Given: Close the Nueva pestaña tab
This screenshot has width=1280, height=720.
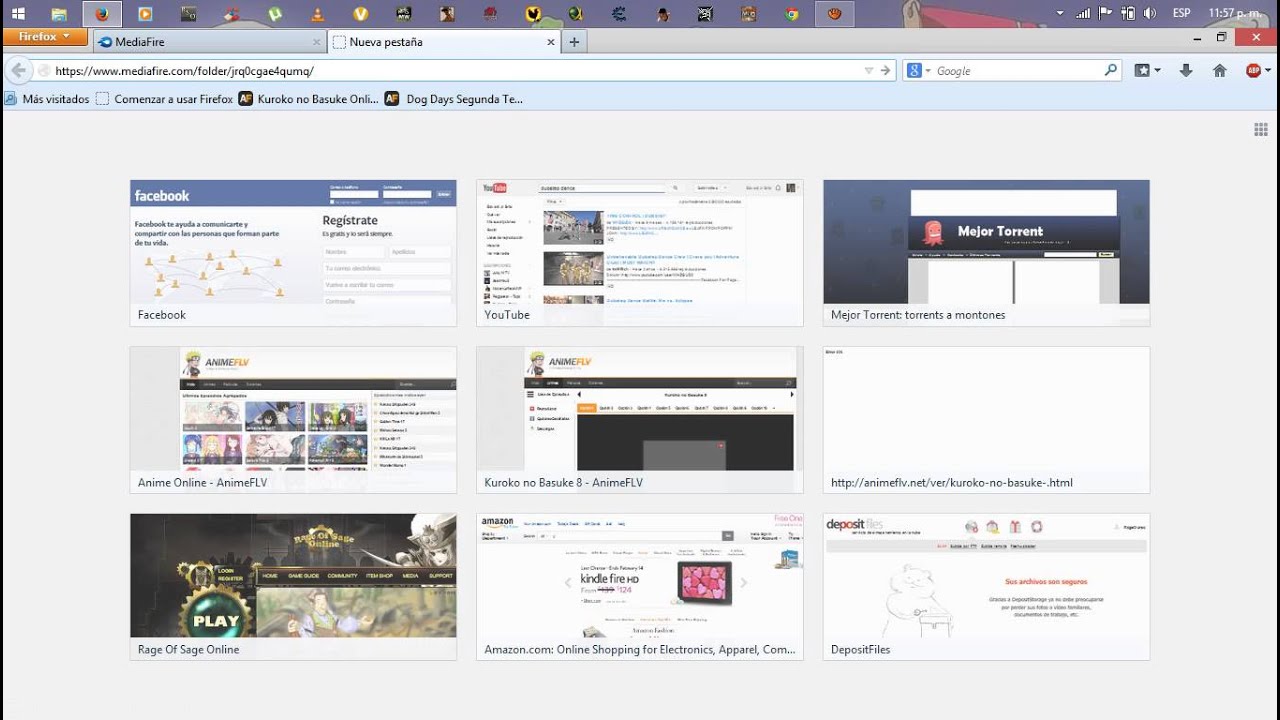Looking at the screenshot, I should click(551, 42).
